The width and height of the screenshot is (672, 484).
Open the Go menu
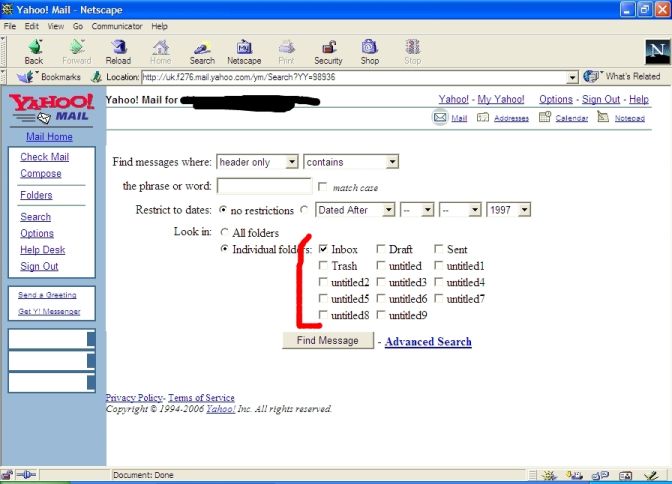pos(78,26)
